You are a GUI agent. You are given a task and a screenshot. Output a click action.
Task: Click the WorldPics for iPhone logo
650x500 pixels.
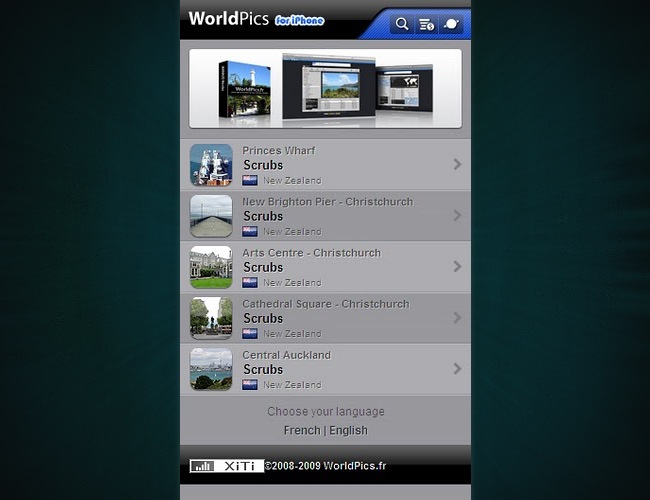click(x=257, y=19)
